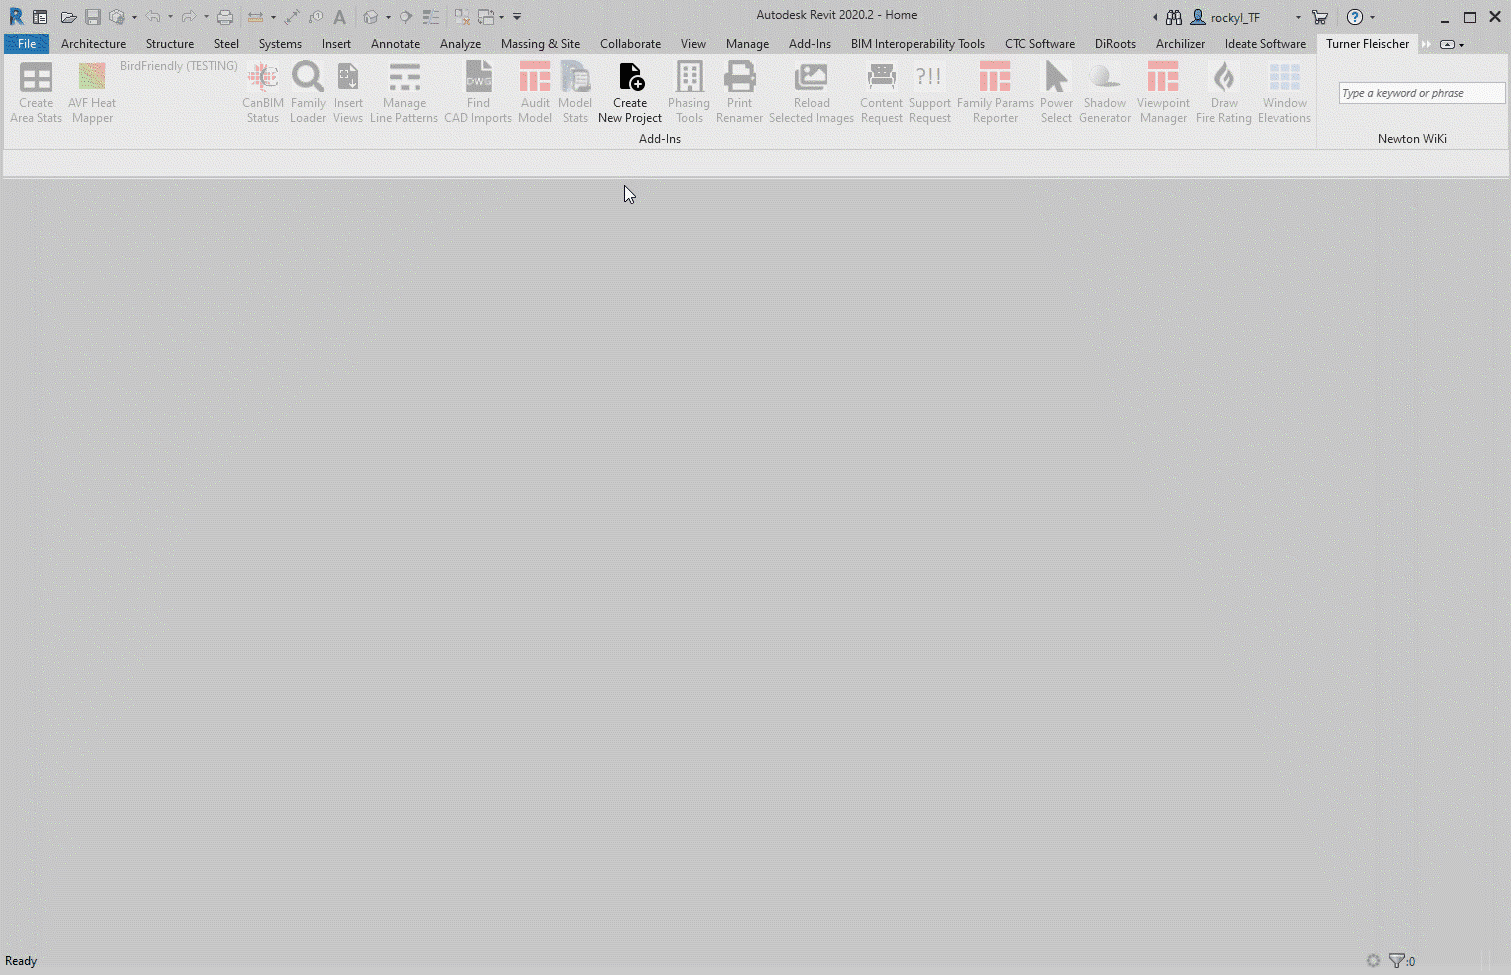Click the Undo icon

[153, 17]
